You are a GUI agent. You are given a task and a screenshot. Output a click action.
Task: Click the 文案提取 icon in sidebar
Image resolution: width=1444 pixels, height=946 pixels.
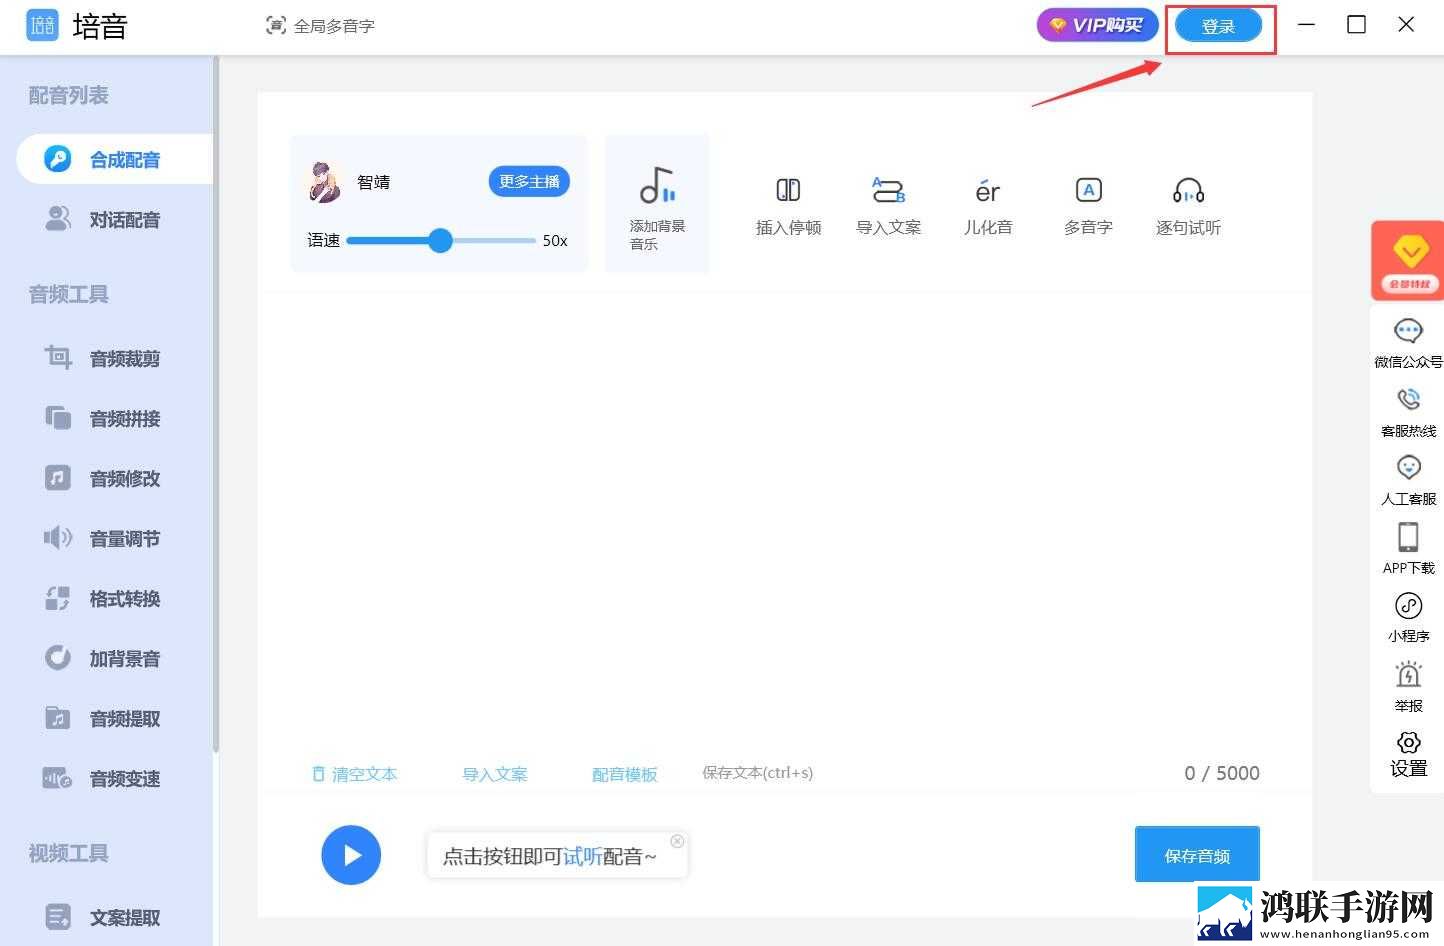(x=58, y=917)
